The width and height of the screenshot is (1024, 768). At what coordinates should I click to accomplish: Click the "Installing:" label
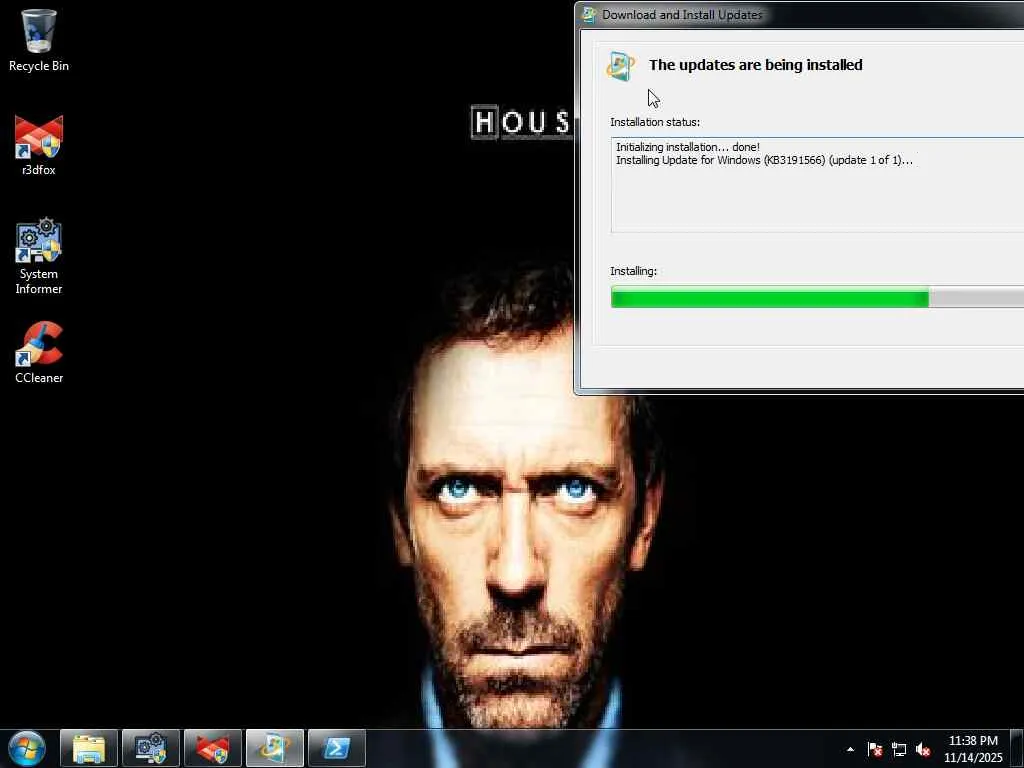click(633, 271)
